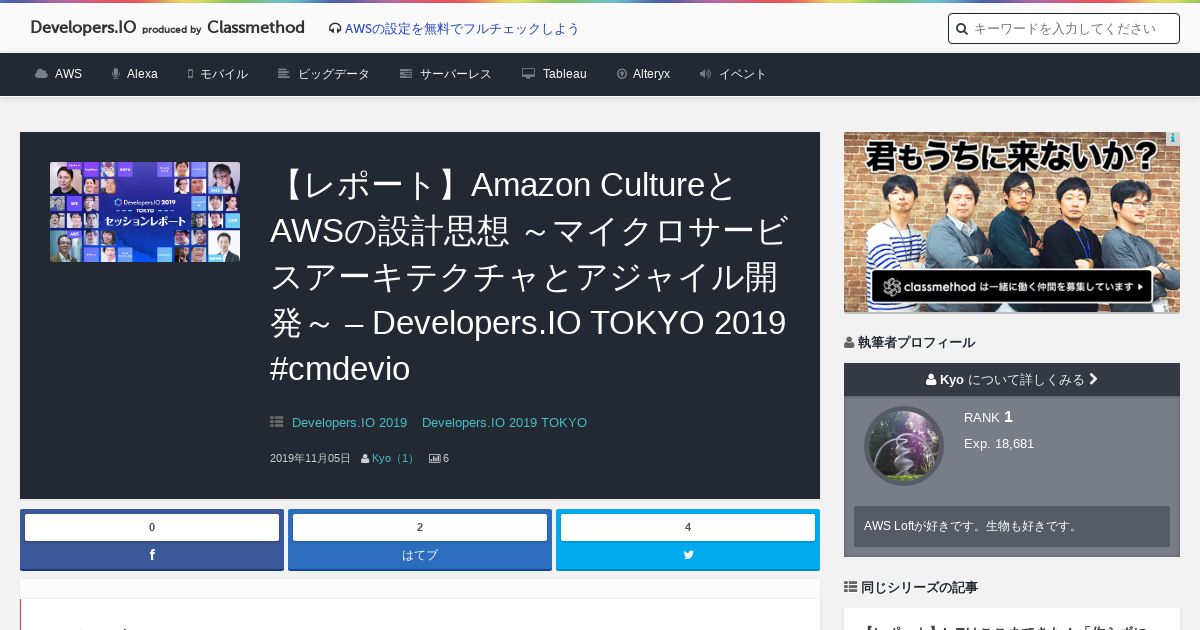Click the article title Amazon CultureとAWSの設計思想
Image resolution: width=1200 pixels, height=630 pixels.
point(530,276)
